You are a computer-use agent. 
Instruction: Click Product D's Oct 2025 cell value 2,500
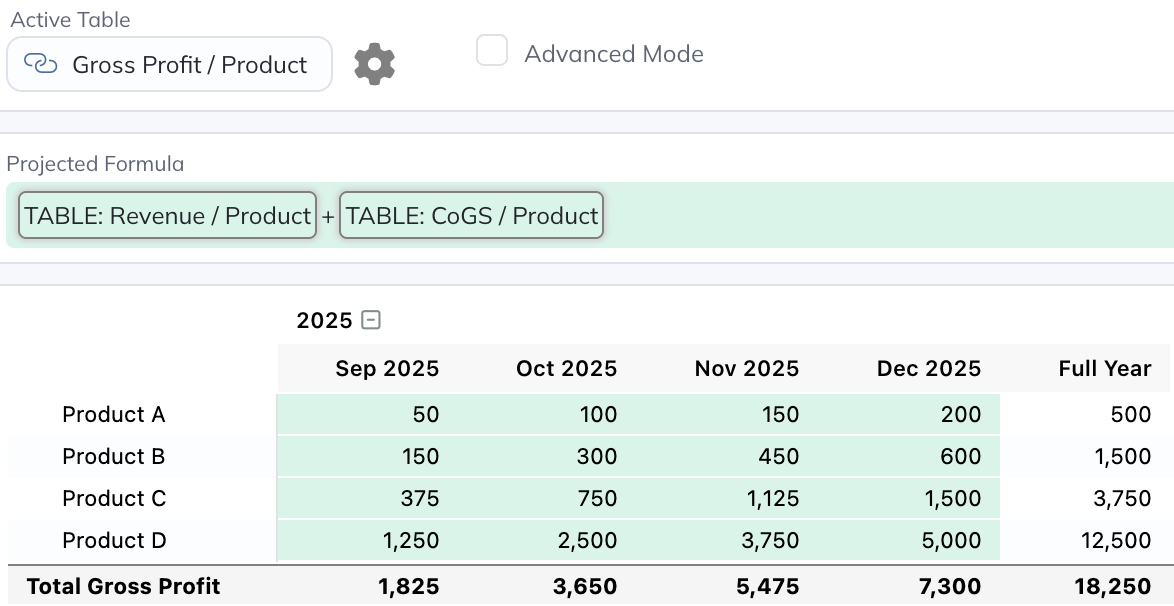click(x=587, y=541)
